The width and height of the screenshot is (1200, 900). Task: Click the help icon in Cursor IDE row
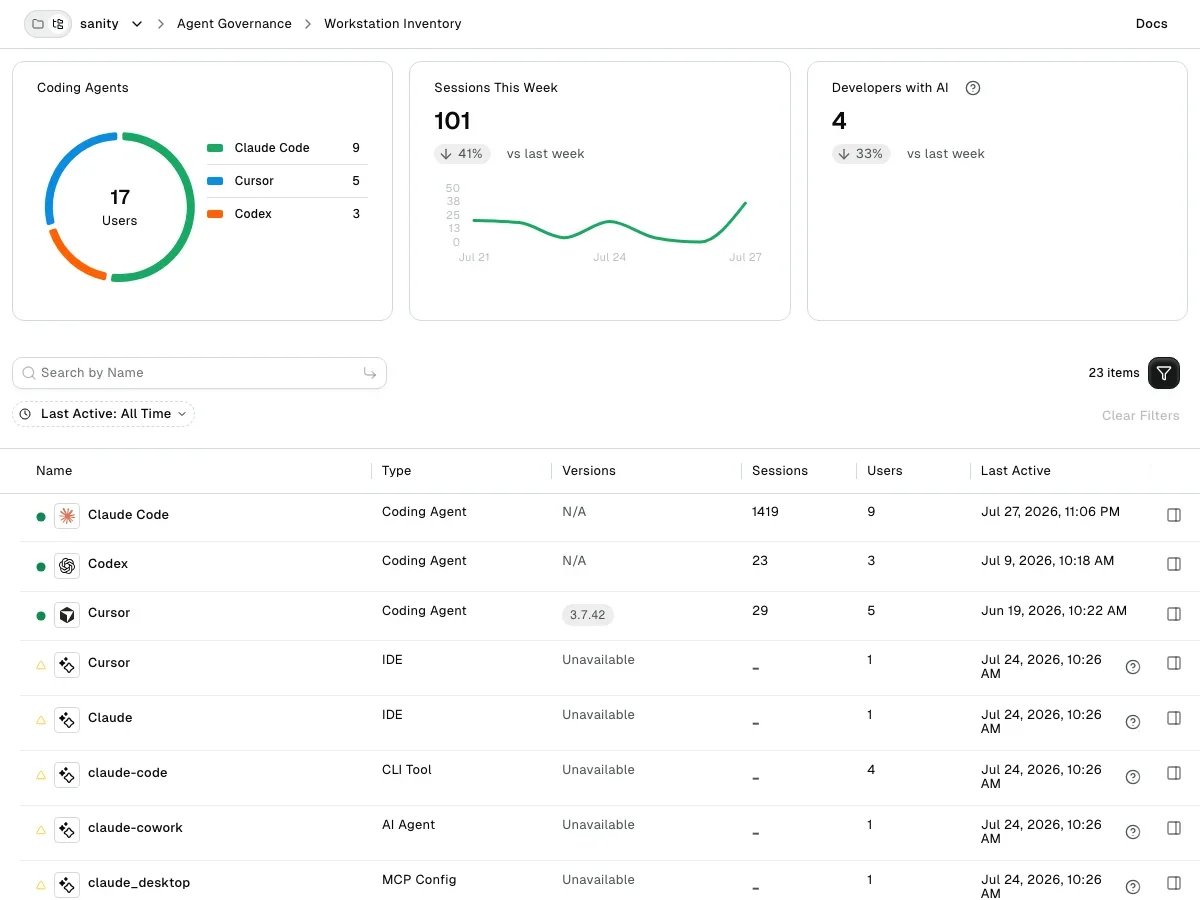click(x=1133, y=667)
